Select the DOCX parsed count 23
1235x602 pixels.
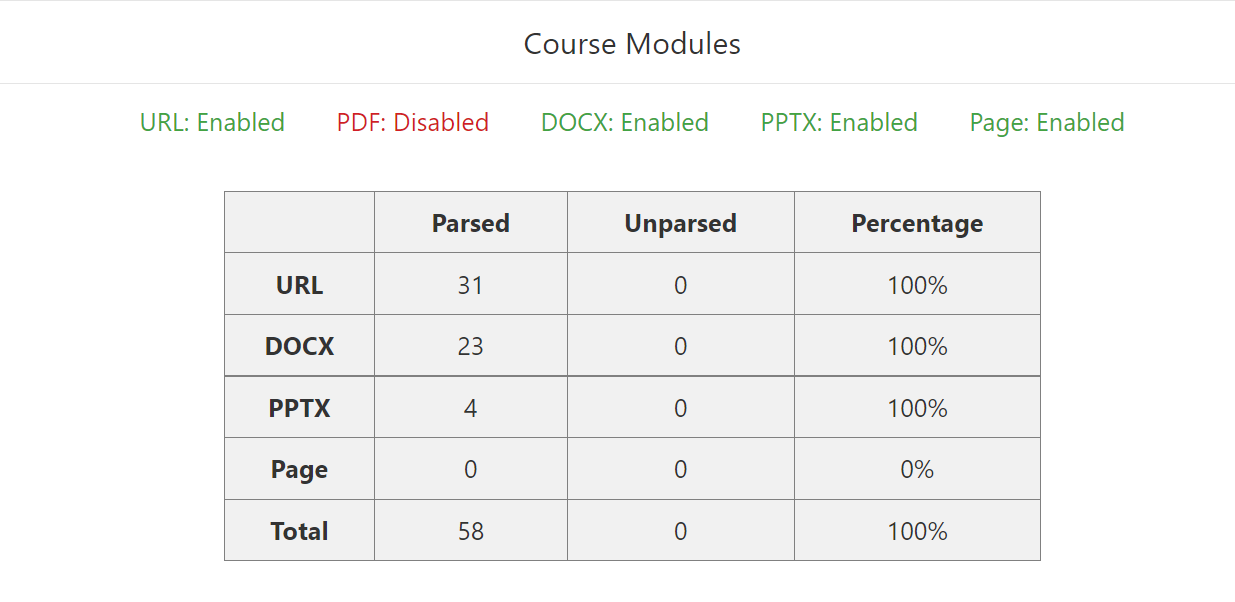(471, 346)
